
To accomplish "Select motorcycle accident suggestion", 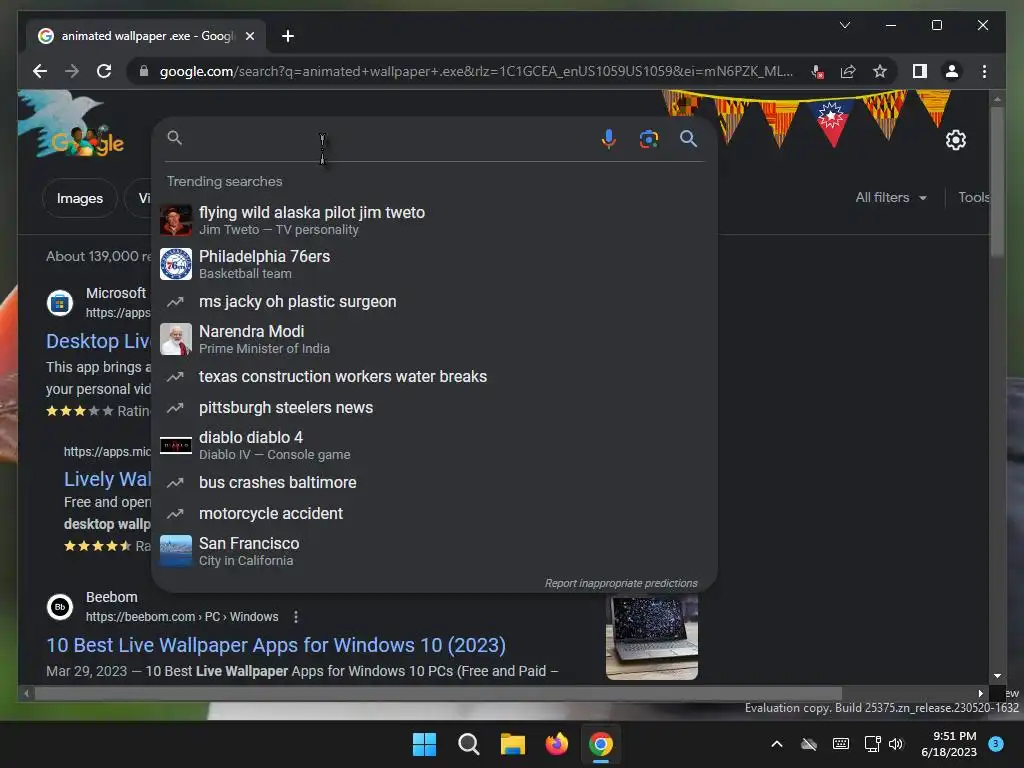I will pyautogui.click(x=434, y=514).
